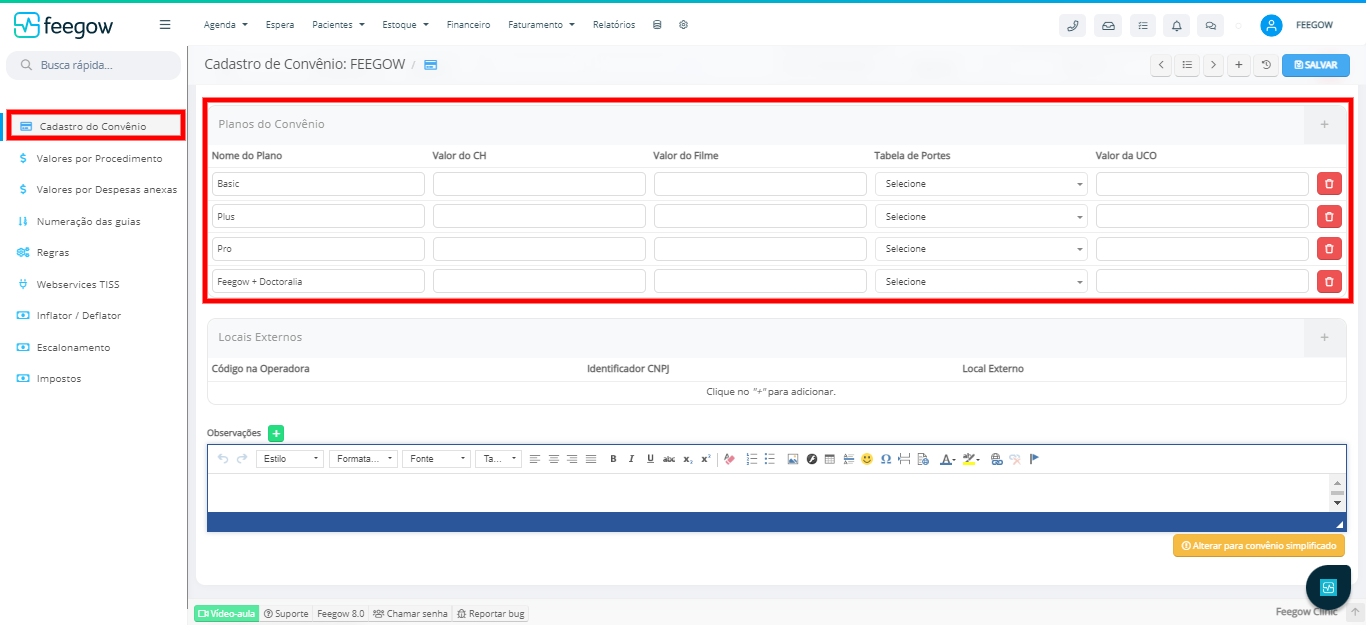Viewport: 1366px width, 625px height.
Task: Toggle bulleted list
Action: coord(770,459)
